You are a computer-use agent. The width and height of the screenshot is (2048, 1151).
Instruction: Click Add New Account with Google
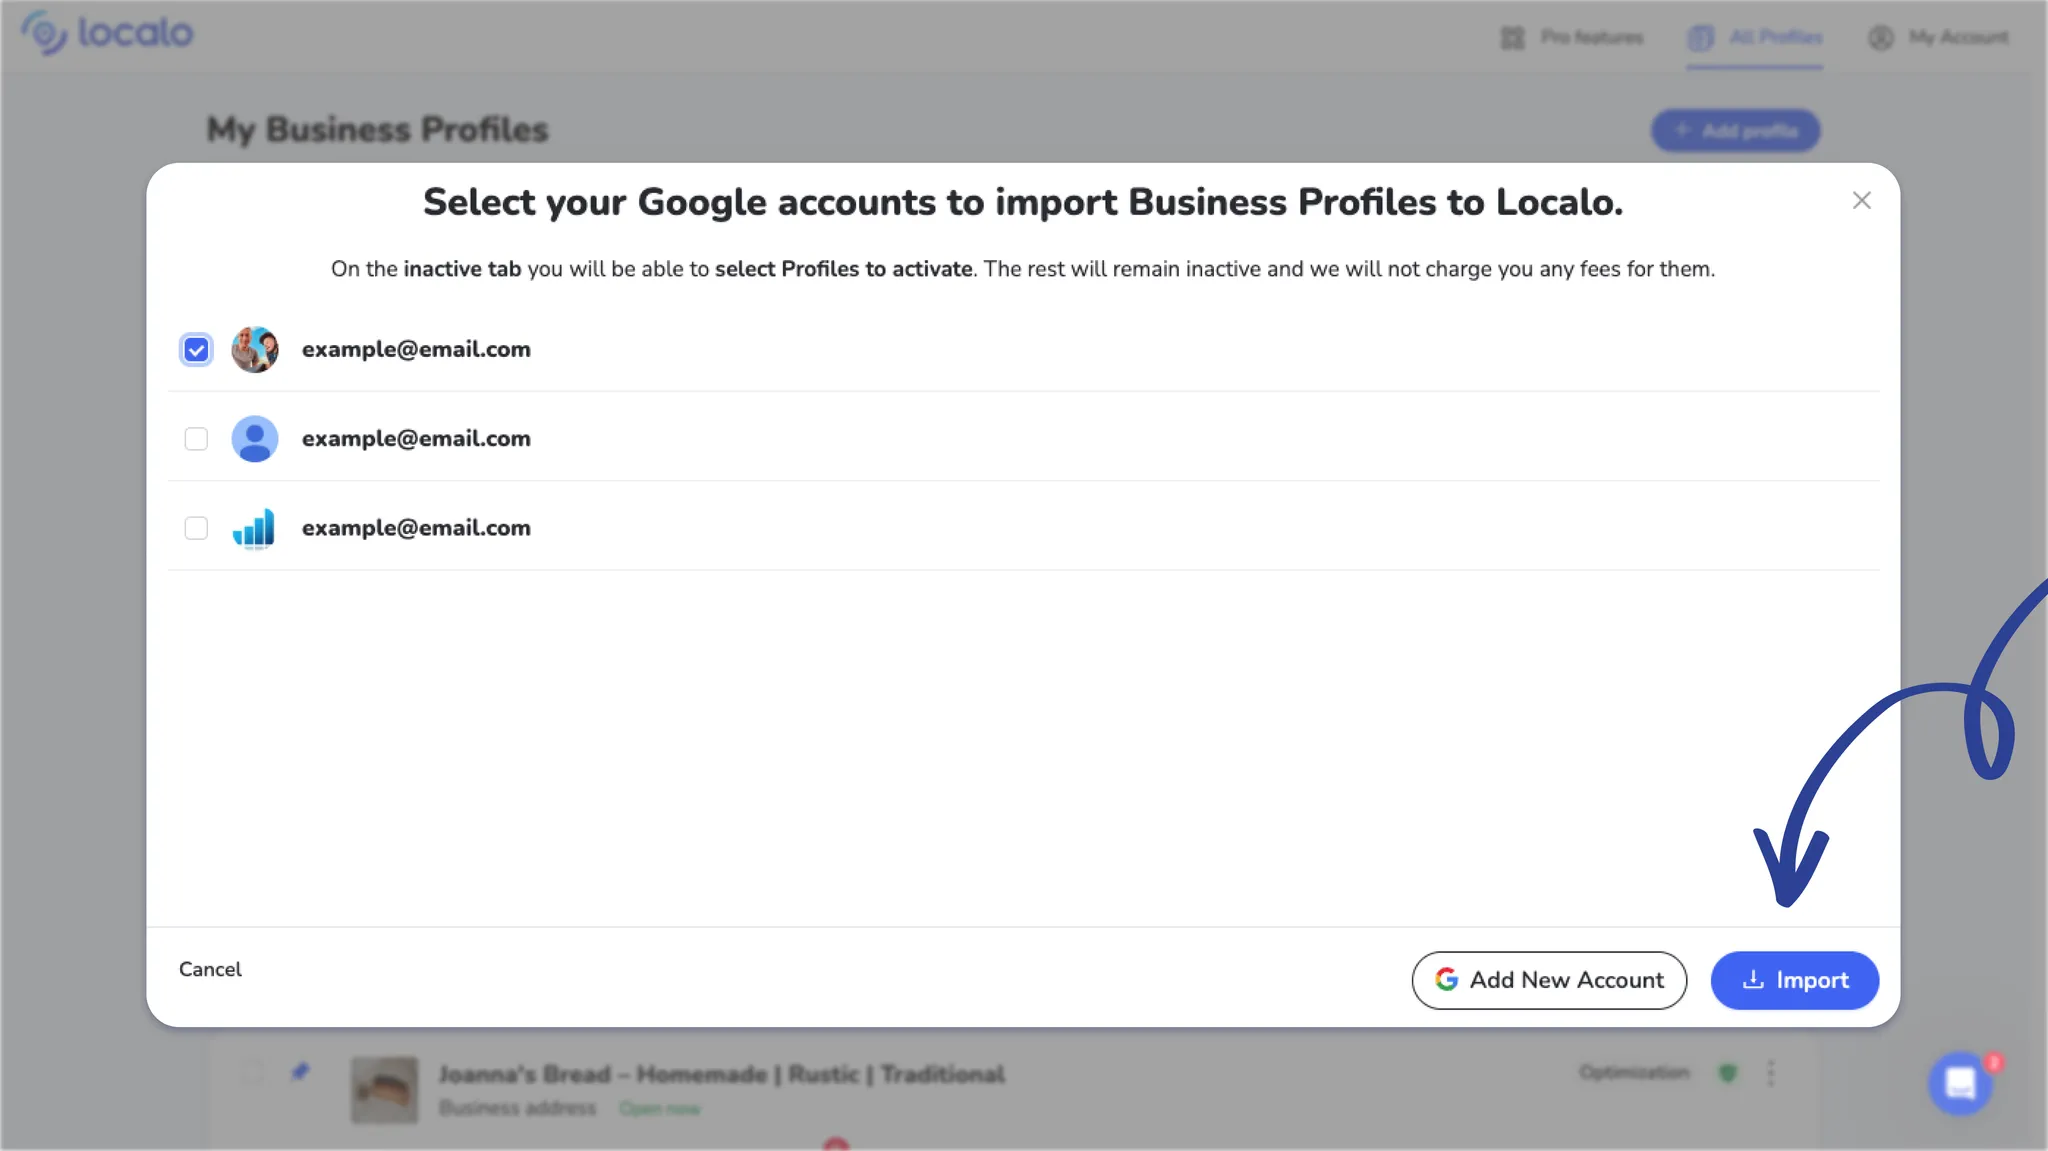[x=1549, y=980]
